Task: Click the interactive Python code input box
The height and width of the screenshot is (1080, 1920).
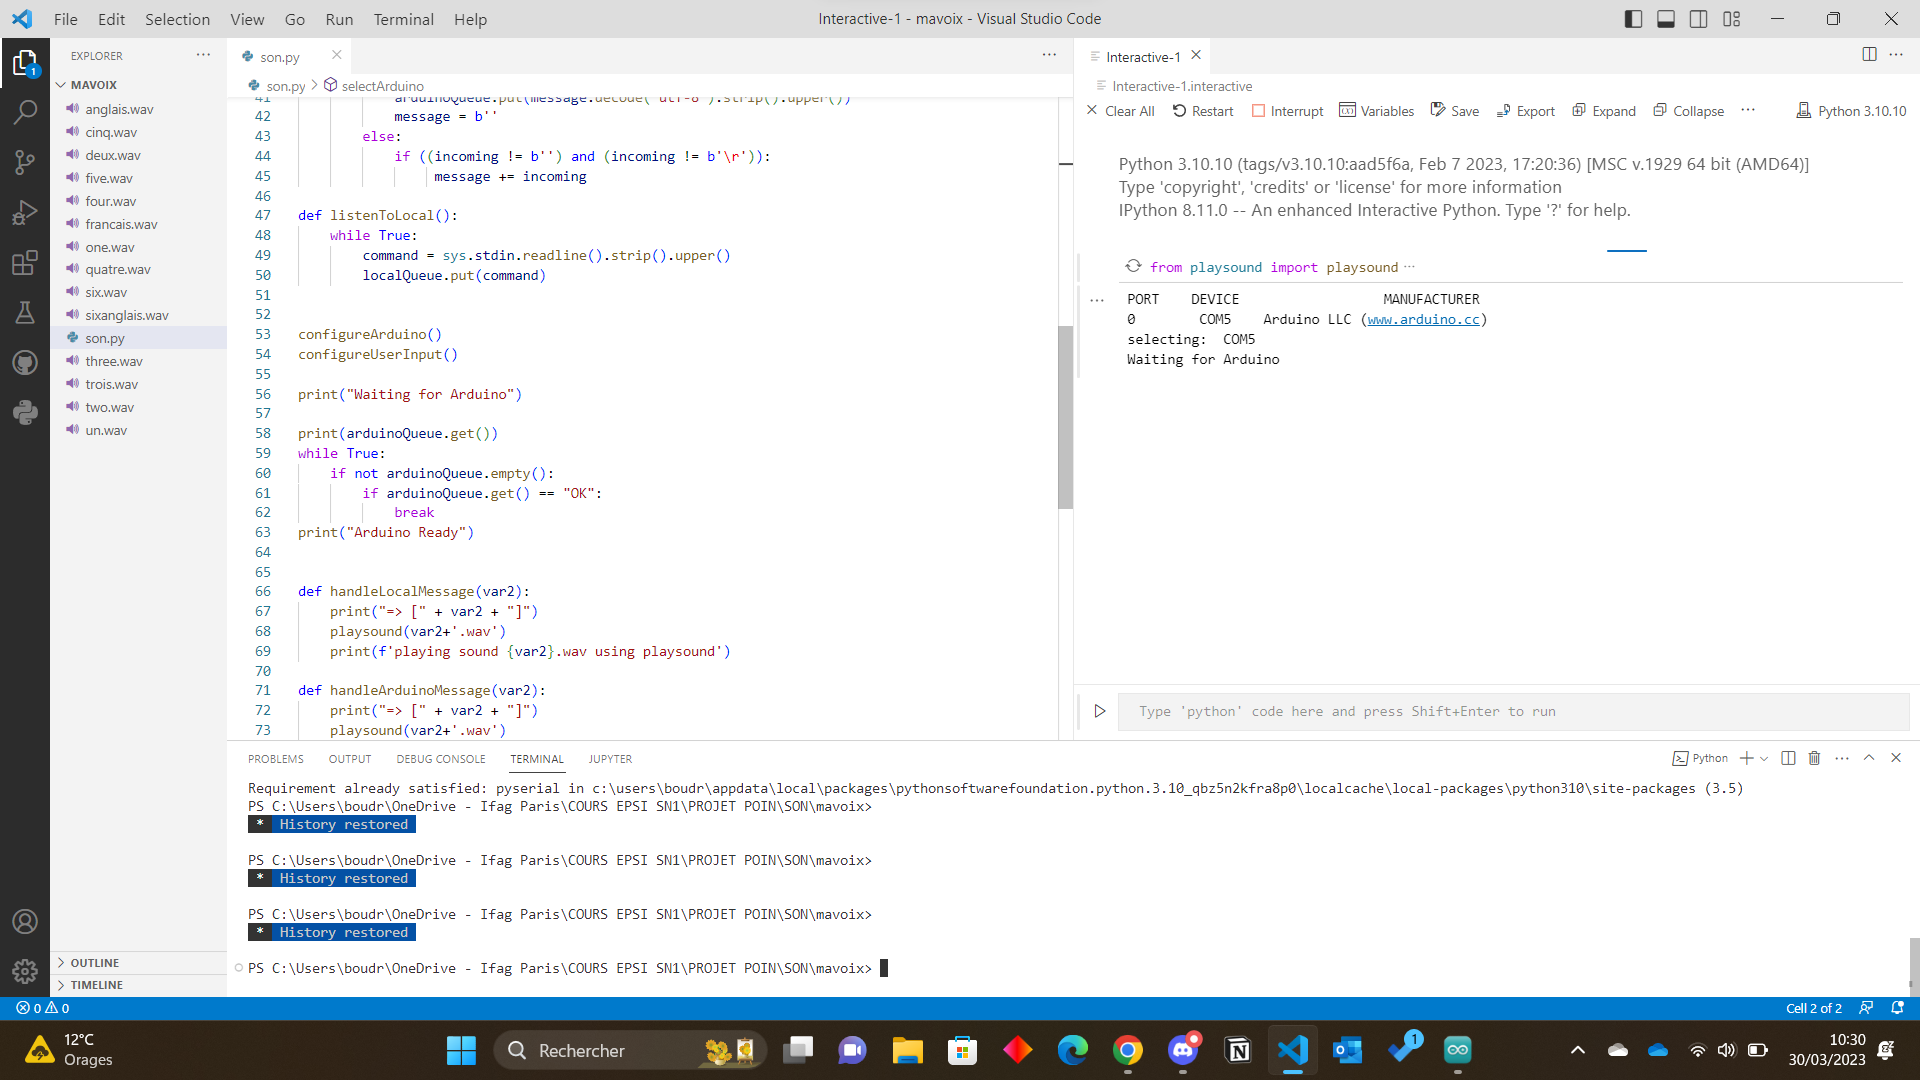Action: click(x=1510, y=711)
